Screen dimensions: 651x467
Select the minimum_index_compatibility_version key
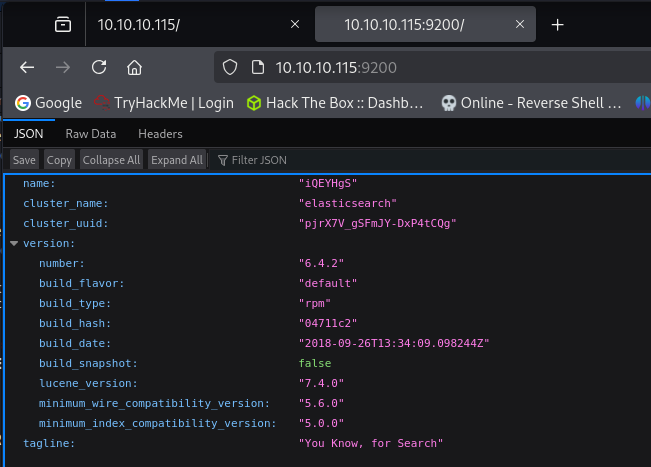157,423
